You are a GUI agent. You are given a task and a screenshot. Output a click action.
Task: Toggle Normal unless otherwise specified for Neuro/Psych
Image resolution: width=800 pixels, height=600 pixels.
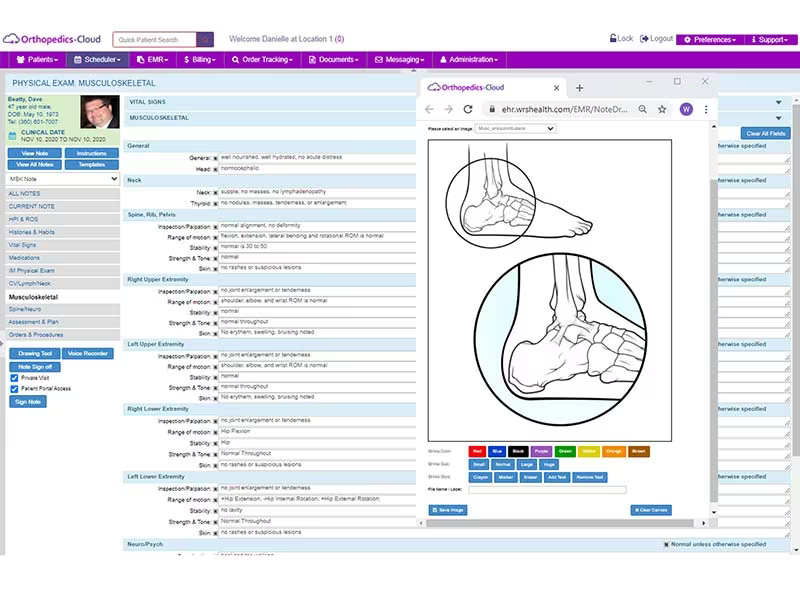[666, 544]
